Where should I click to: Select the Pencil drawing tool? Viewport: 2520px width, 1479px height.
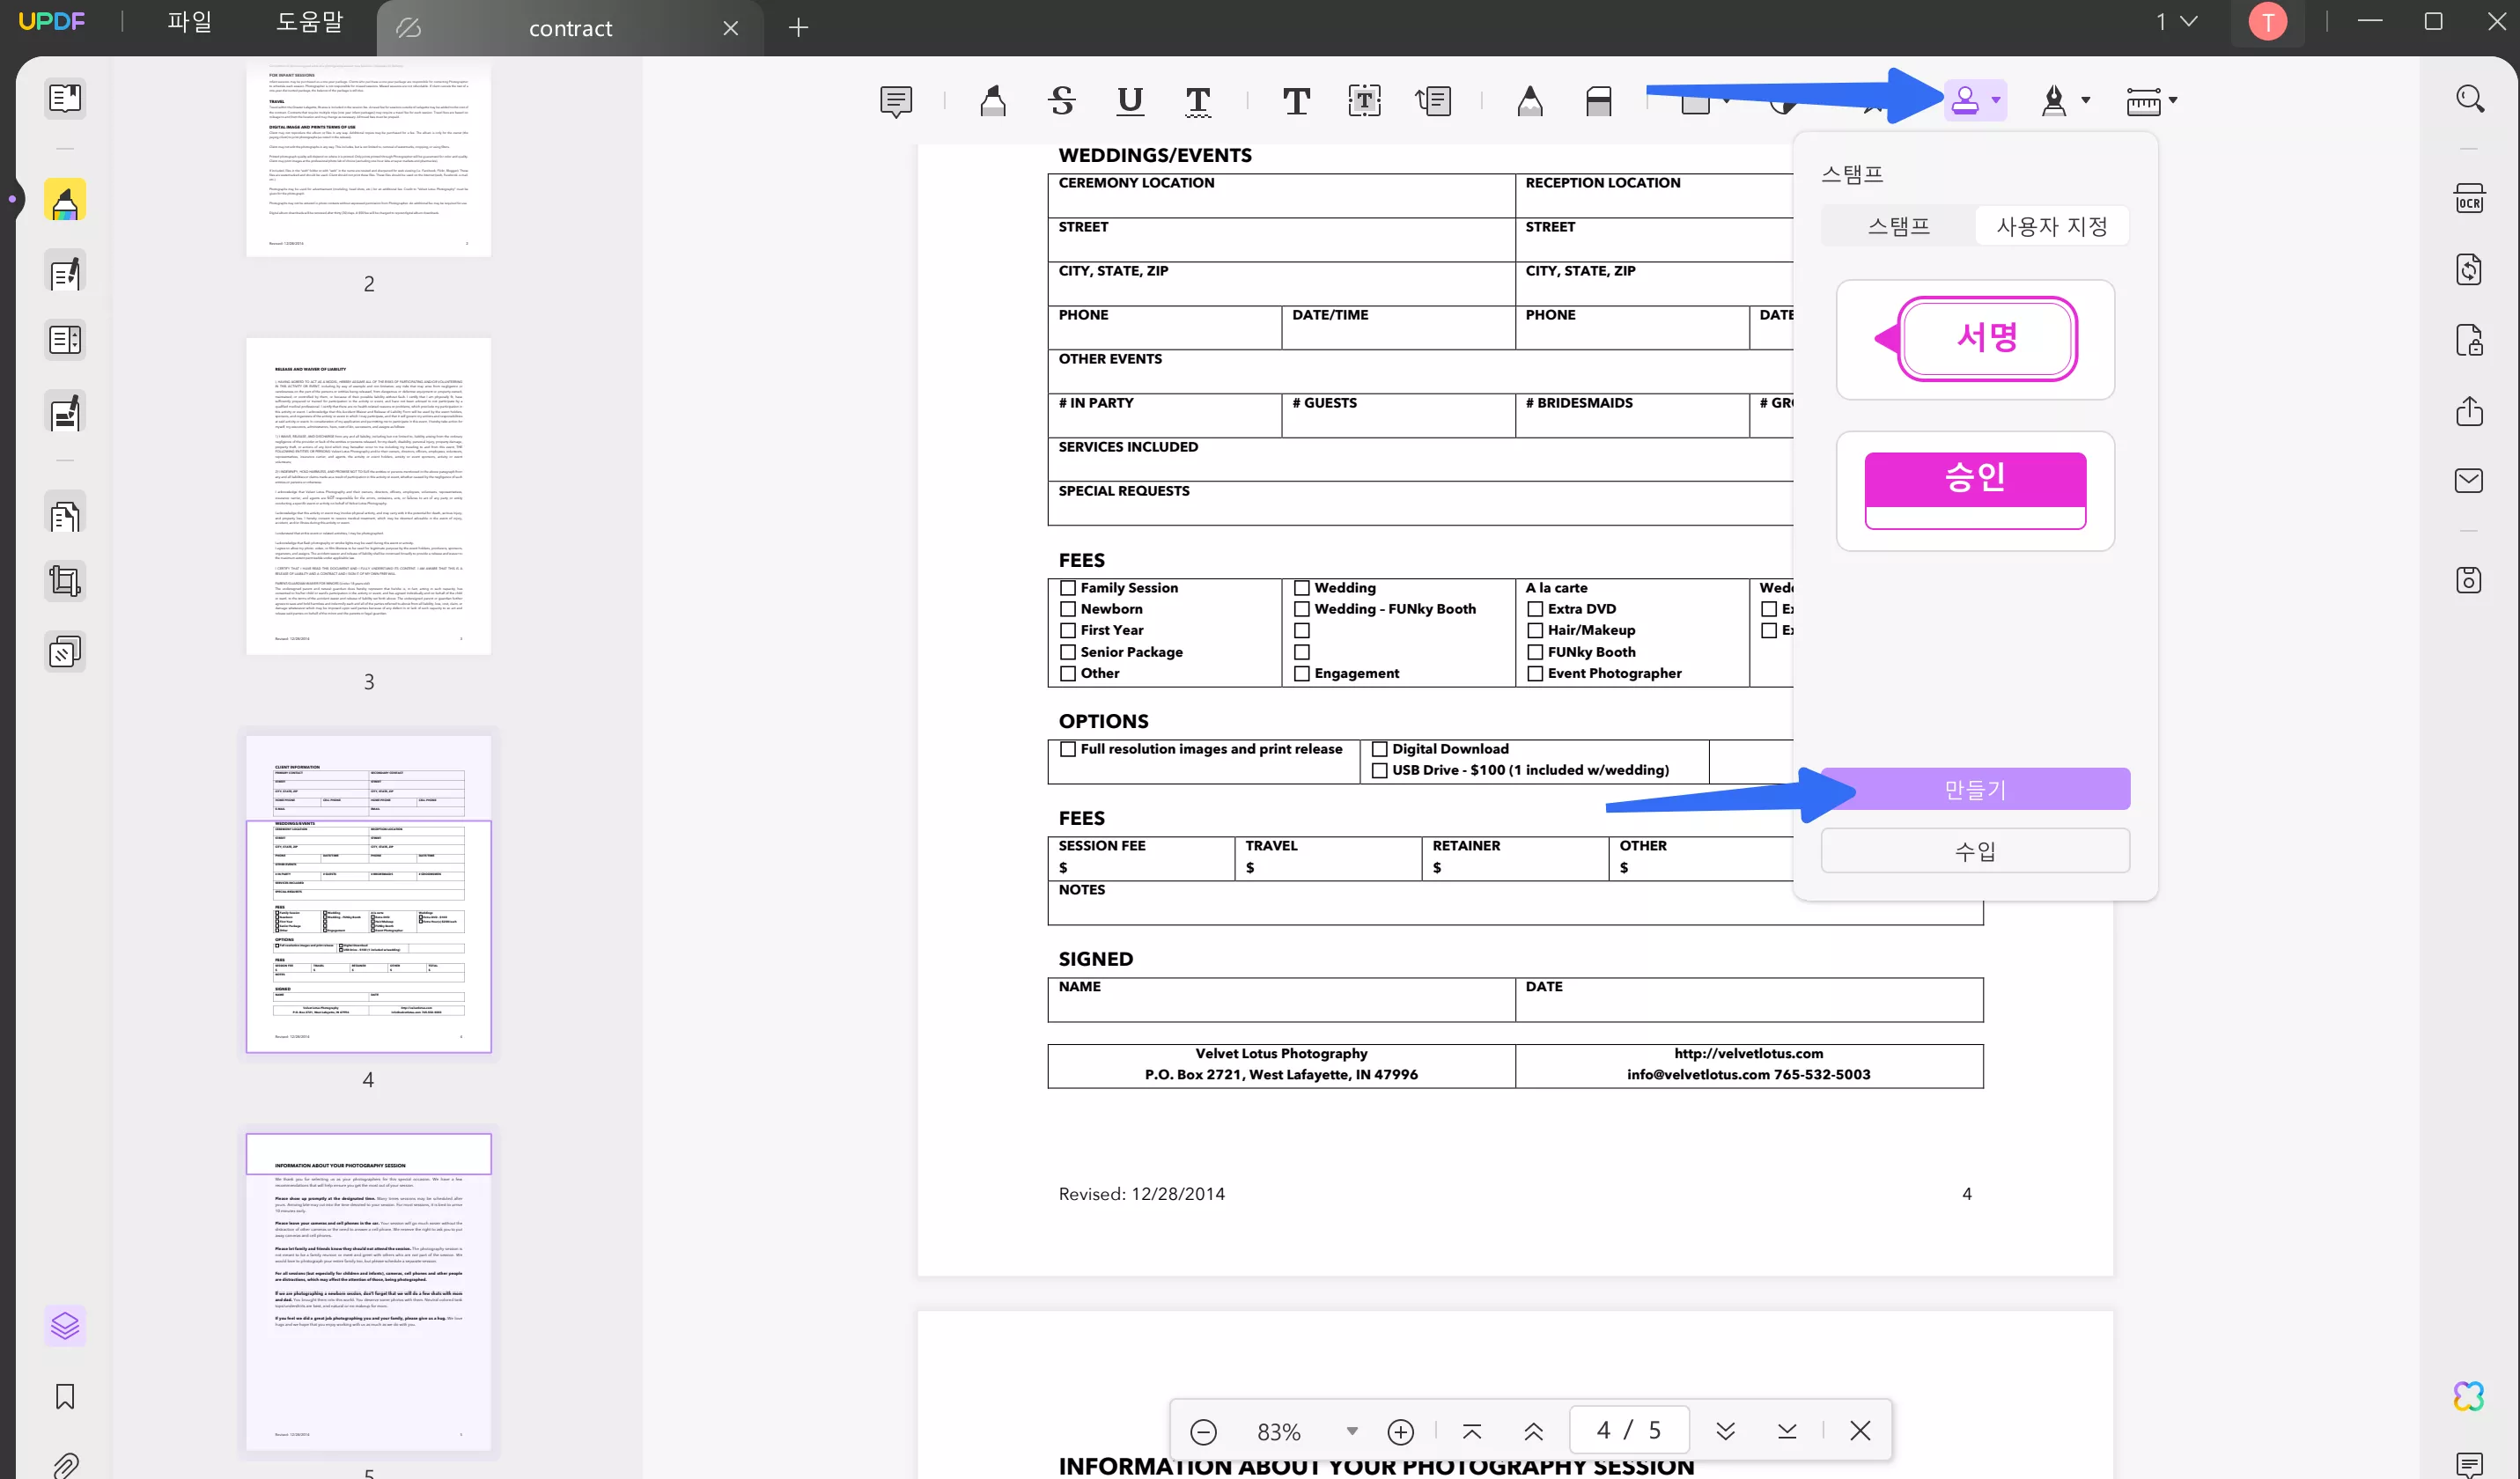click(1530, 100)
